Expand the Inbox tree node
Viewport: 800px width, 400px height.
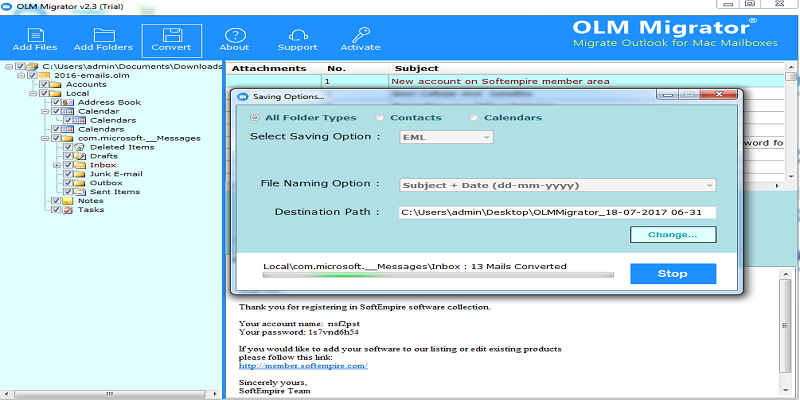[57, 165]
